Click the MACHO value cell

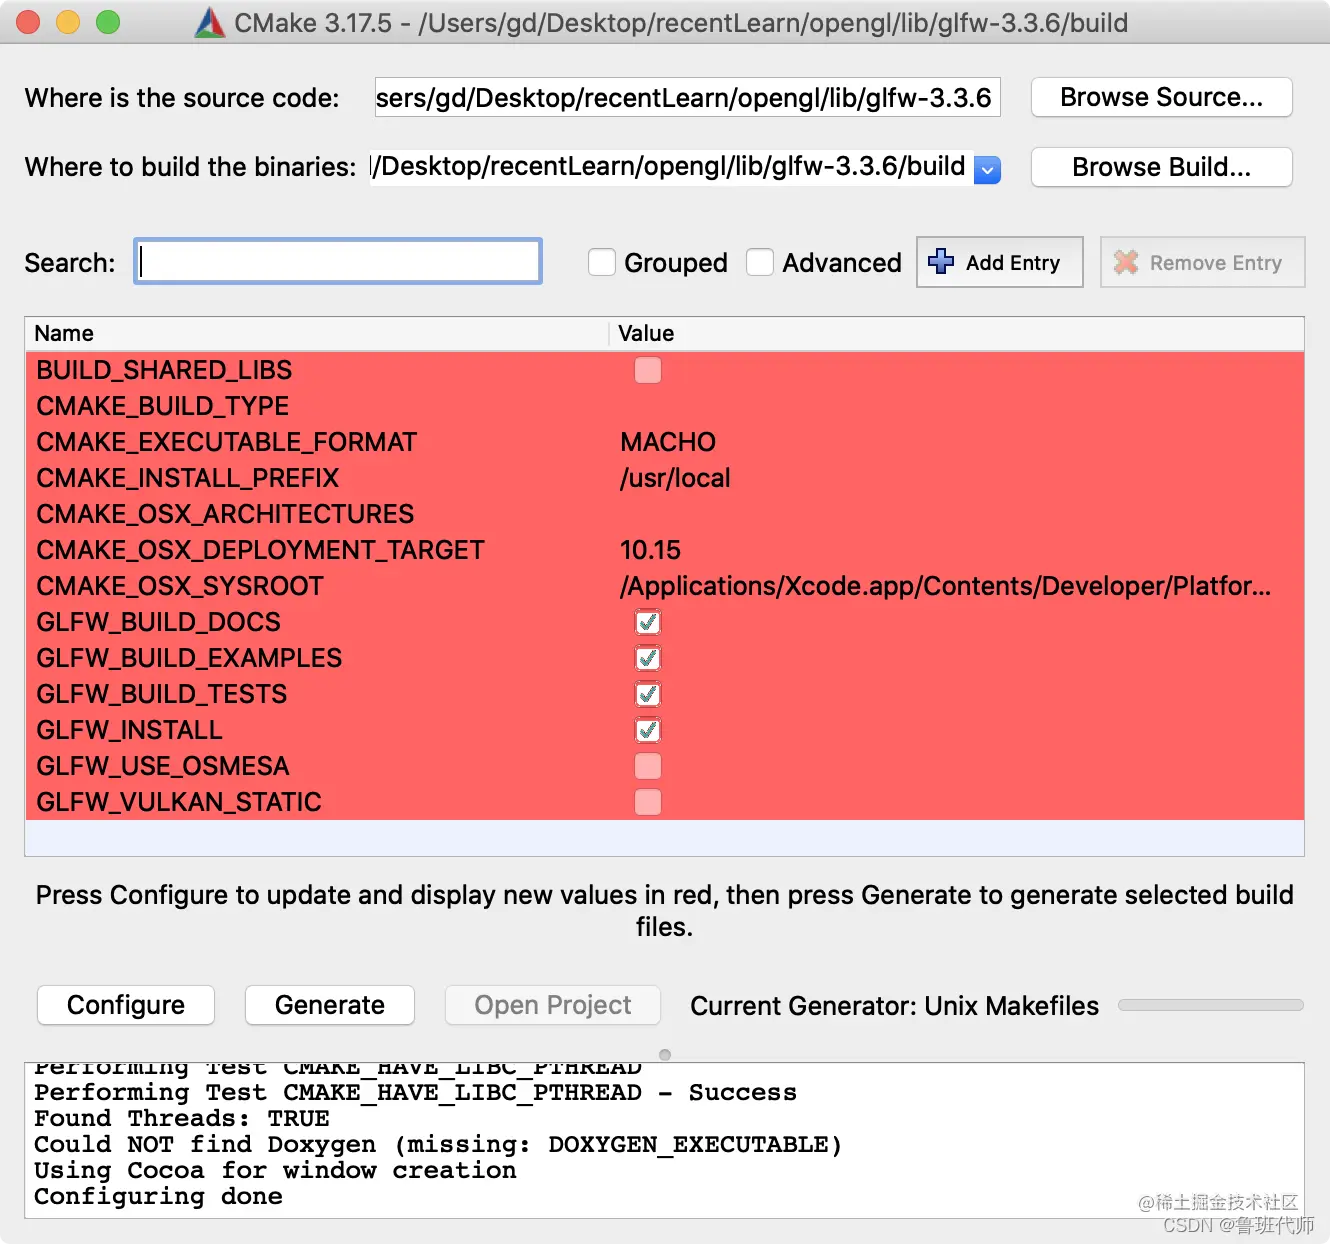click(x=668, y=442)
